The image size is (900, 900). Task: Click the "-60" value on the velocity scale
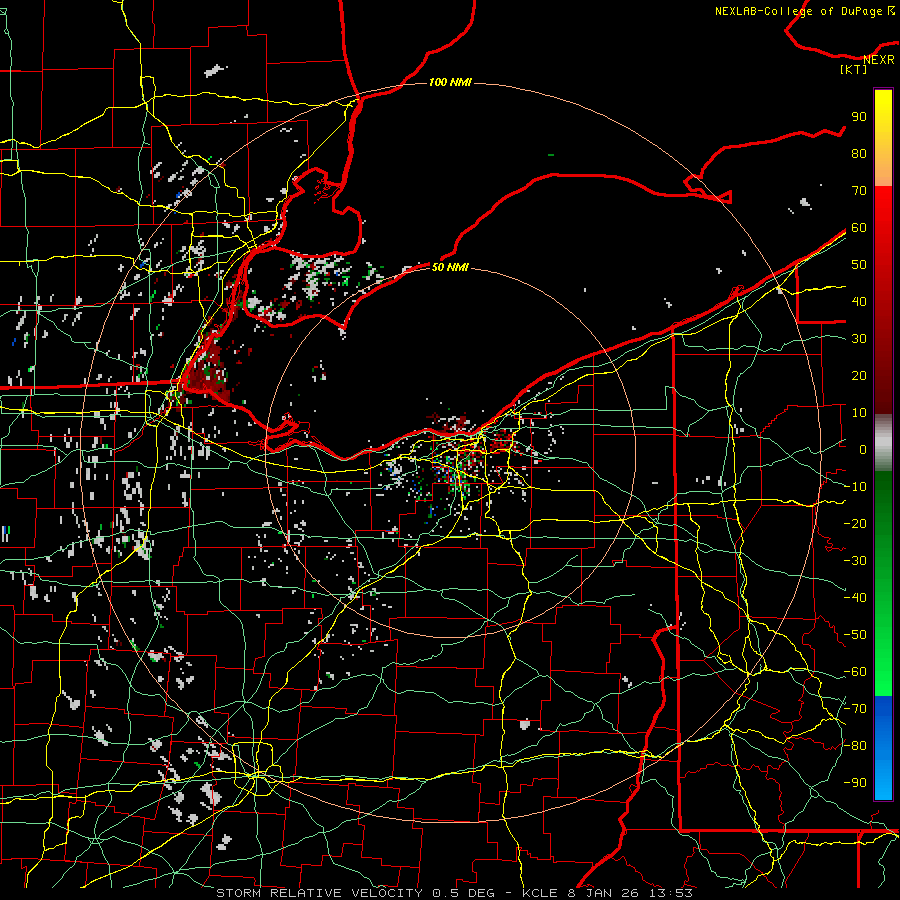pos(855,672)
